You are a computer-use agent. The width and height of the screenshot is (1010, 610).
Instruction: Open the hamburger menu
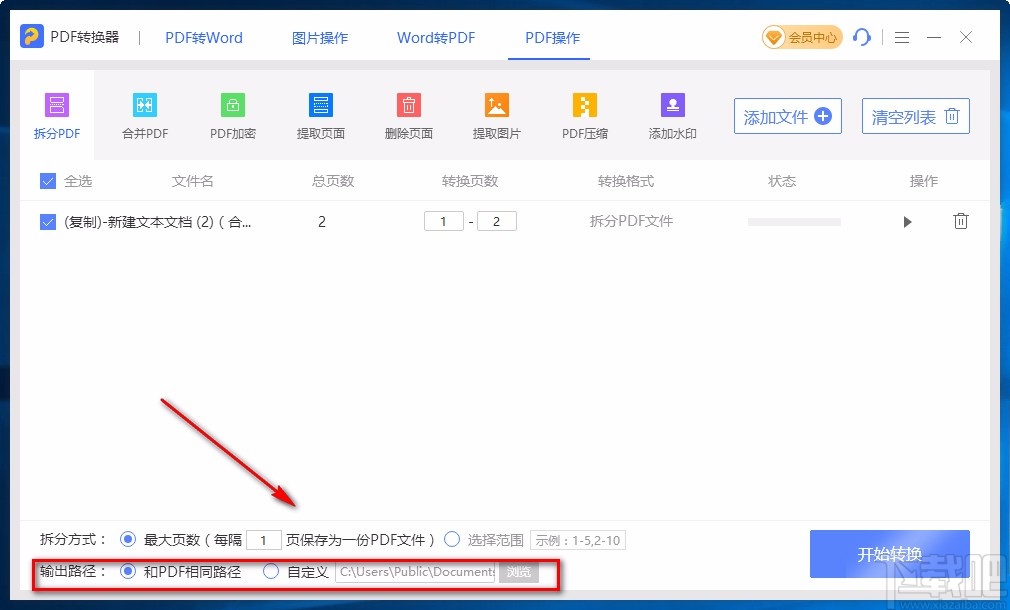(x=901, y=37)
